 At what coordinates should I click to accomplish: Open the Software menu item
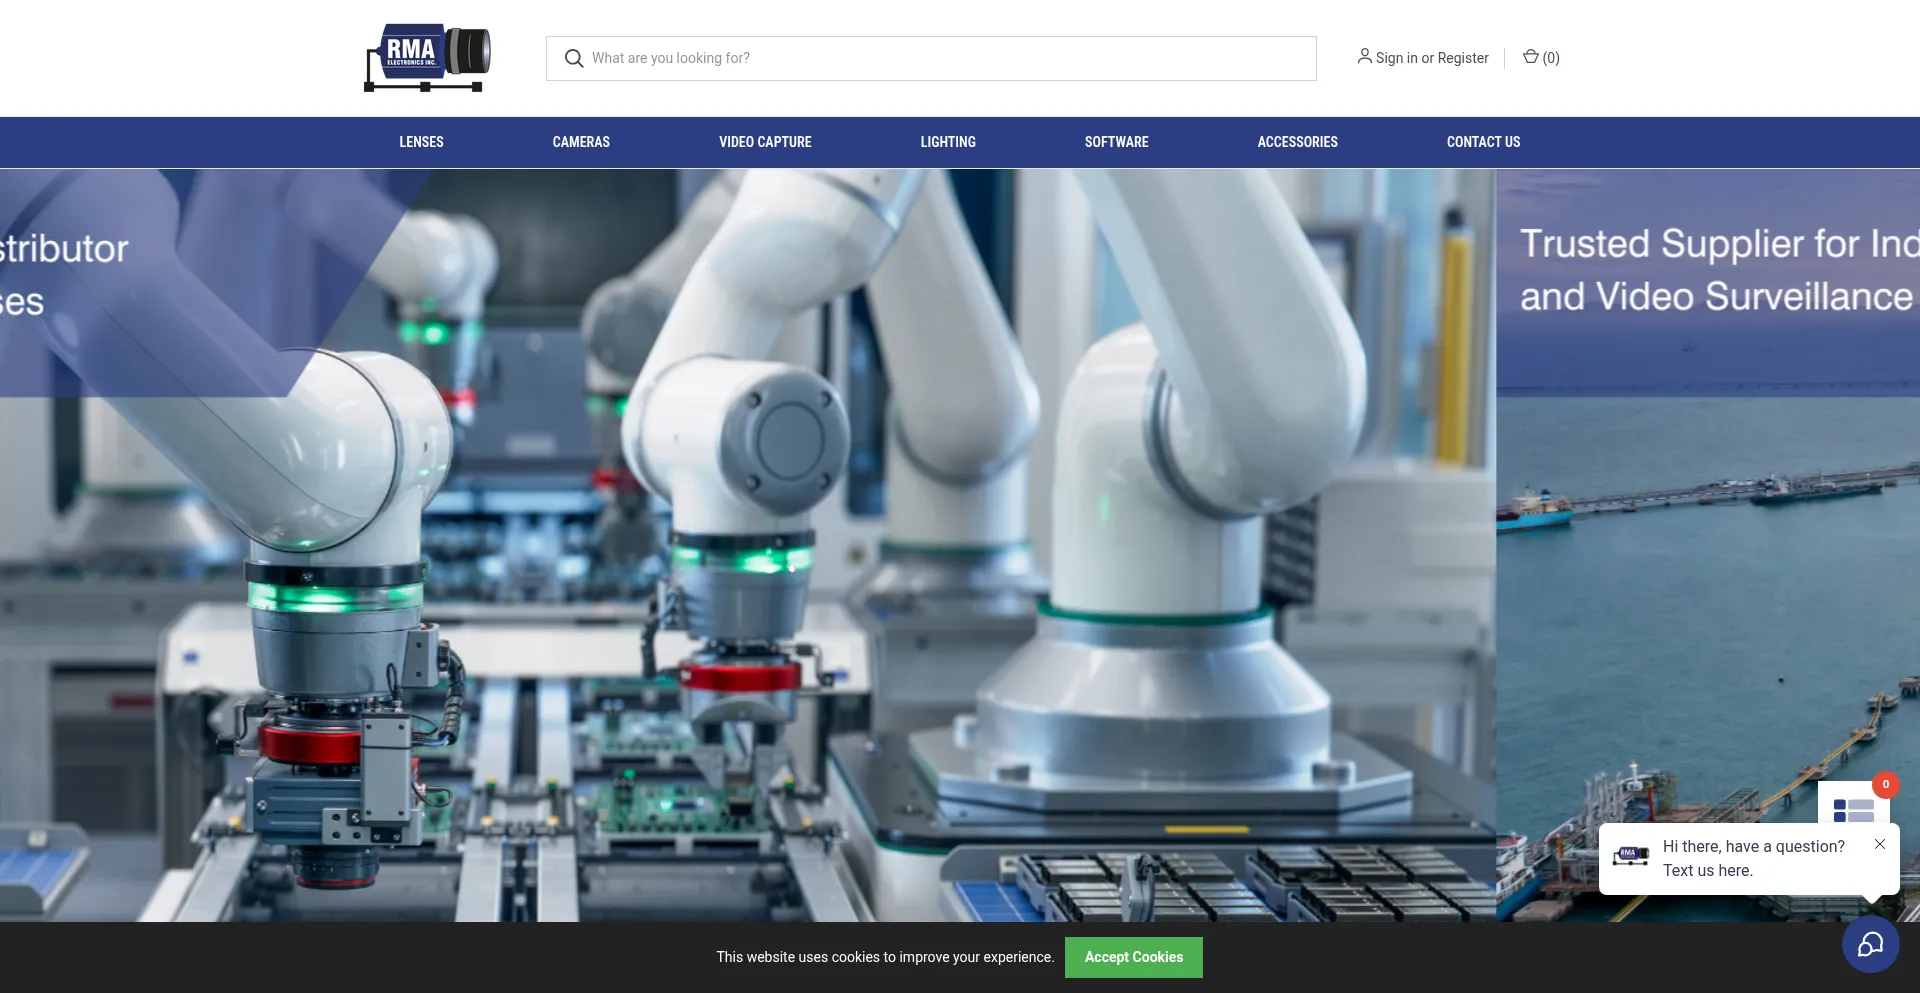coord(1116,142)
